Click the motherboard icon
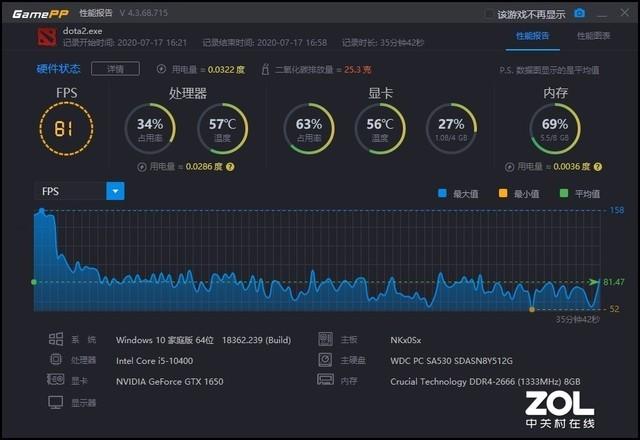640x440 pixels. coord(326,339)
